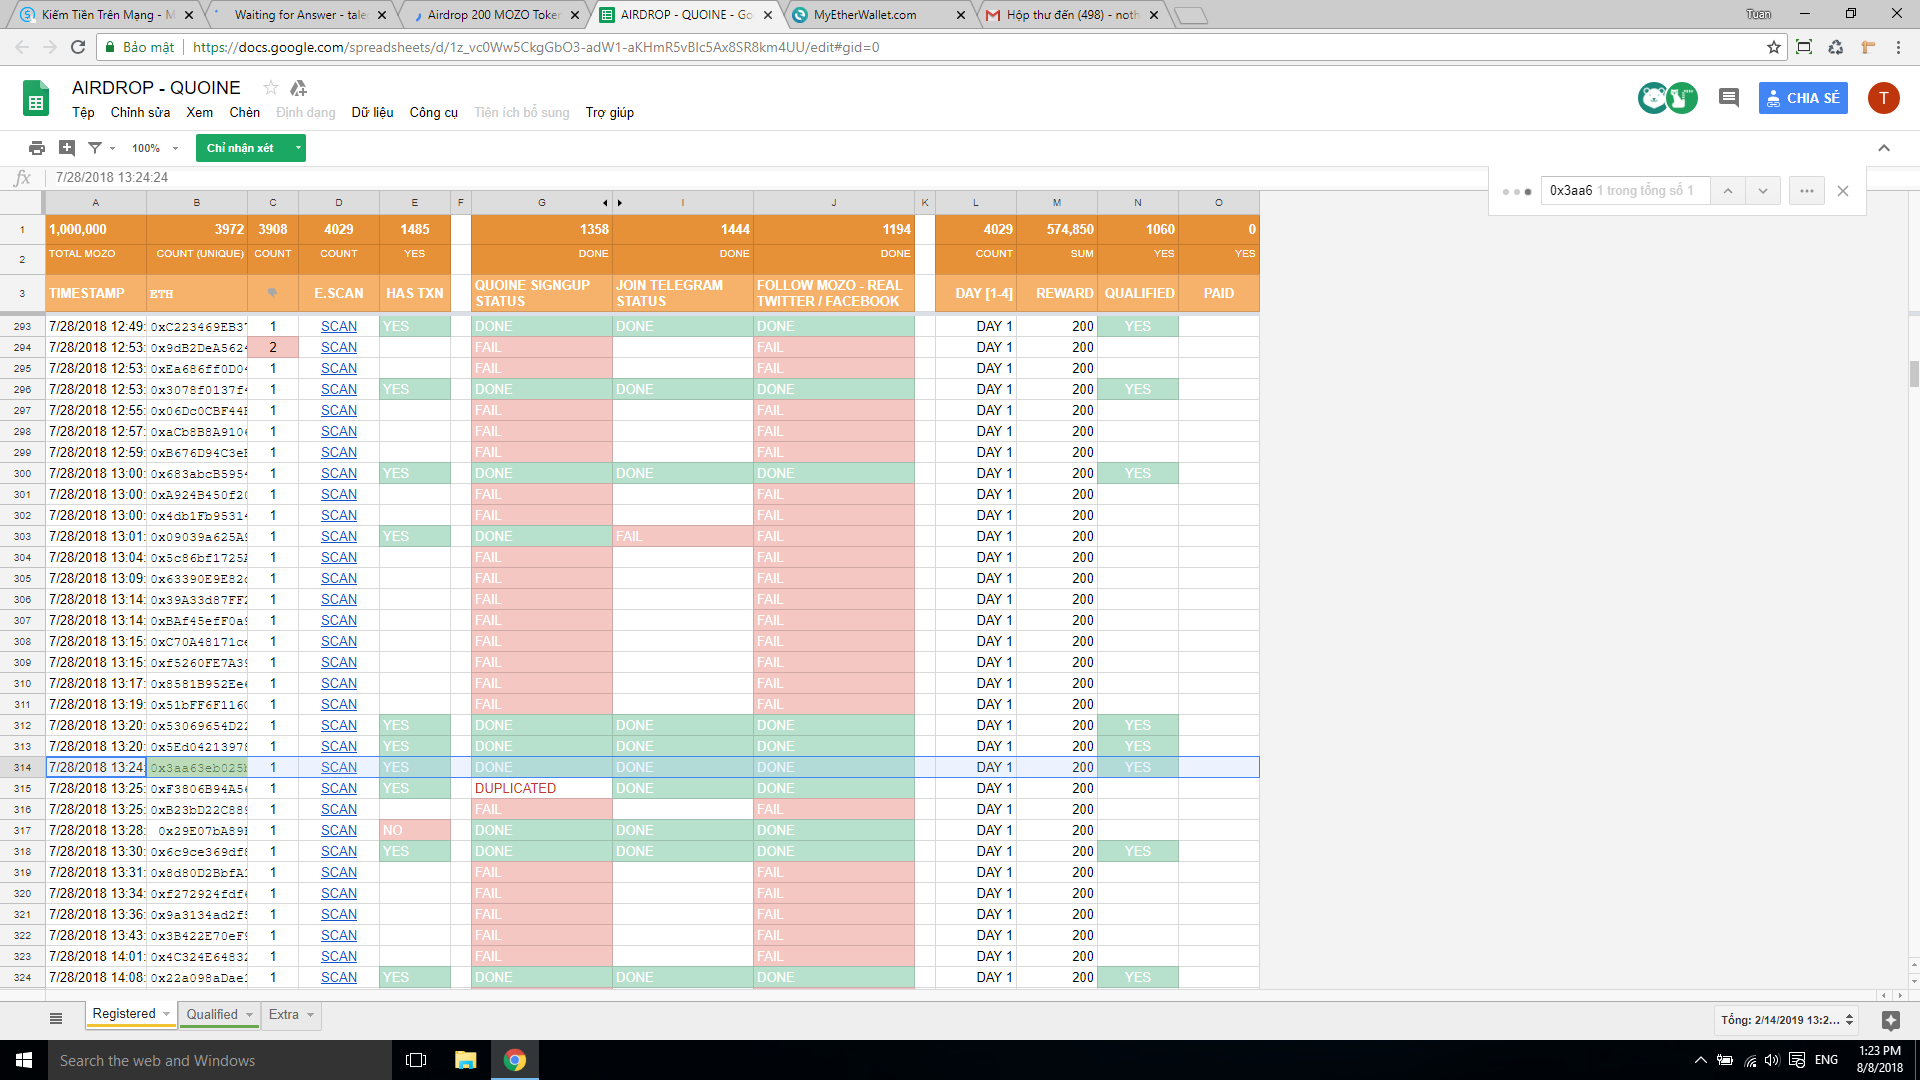
Task: Switch to the Qualified sheet tab
Action: (212, 1014)
